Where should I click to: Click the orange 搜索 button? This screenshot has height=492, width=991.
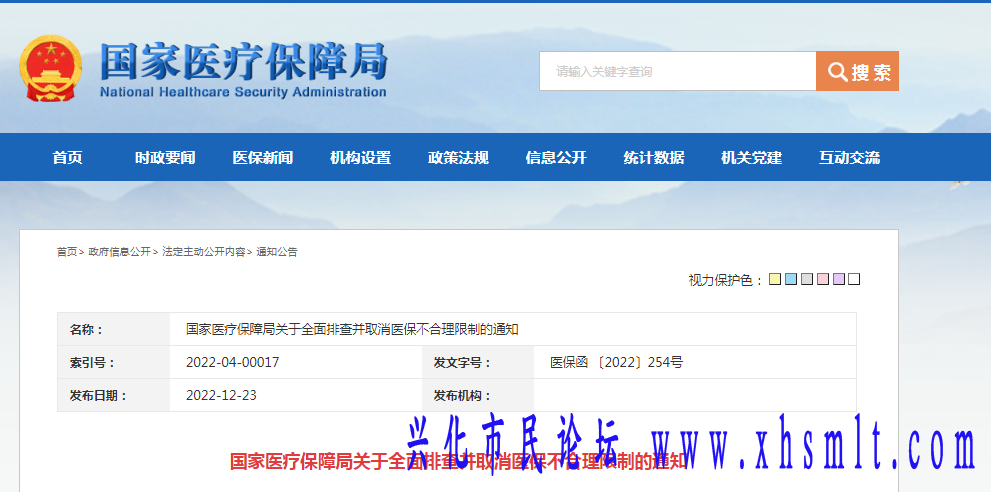coord(857,71)
